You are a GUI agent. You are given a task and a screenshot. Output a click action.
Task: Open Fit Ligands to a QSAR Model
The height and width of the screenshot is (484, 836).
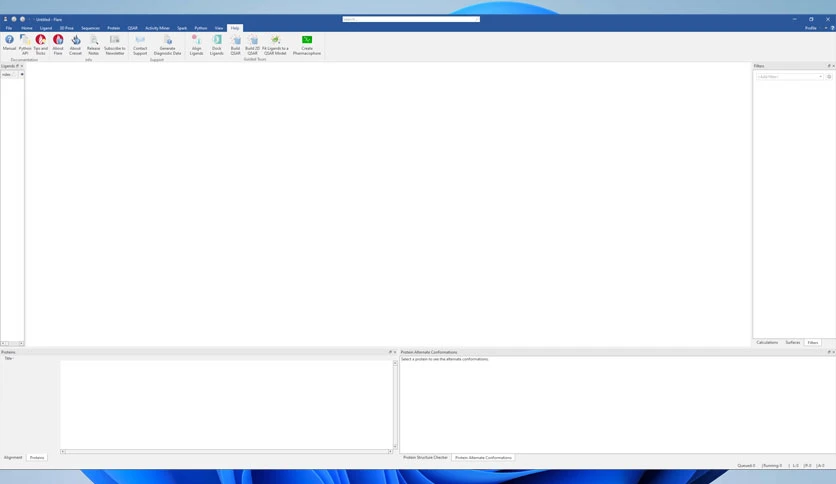(x=275, y=45)
